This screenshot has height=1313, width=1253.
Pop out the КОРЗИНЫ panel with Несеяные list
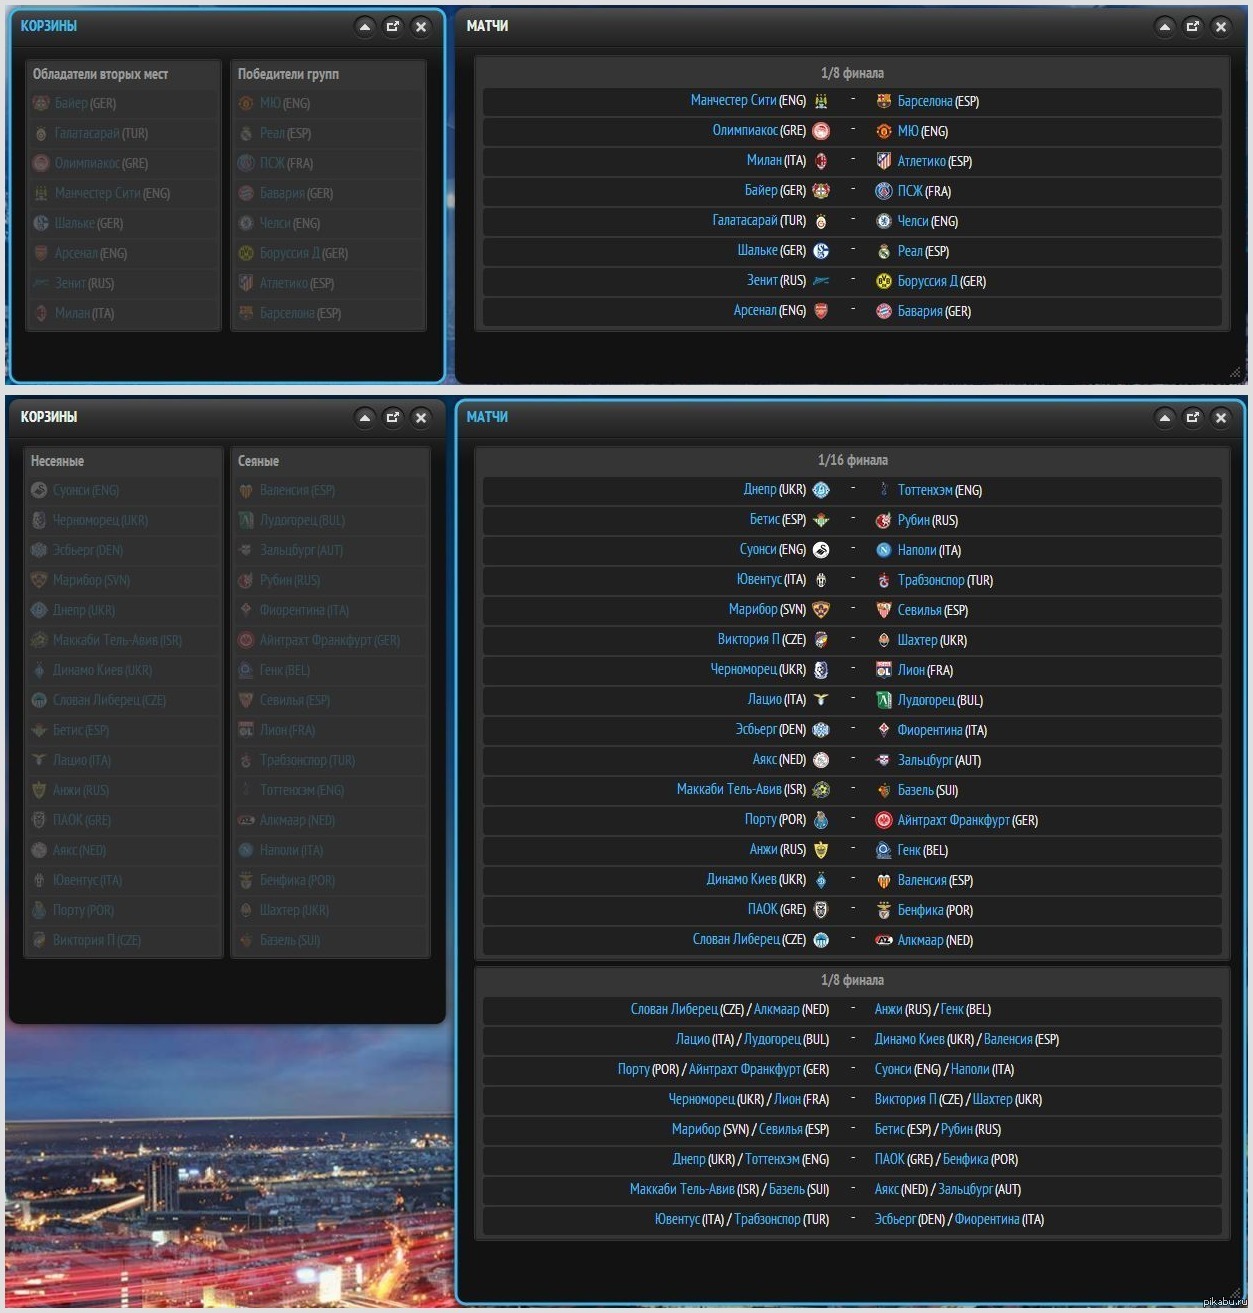tap(393, 417)
